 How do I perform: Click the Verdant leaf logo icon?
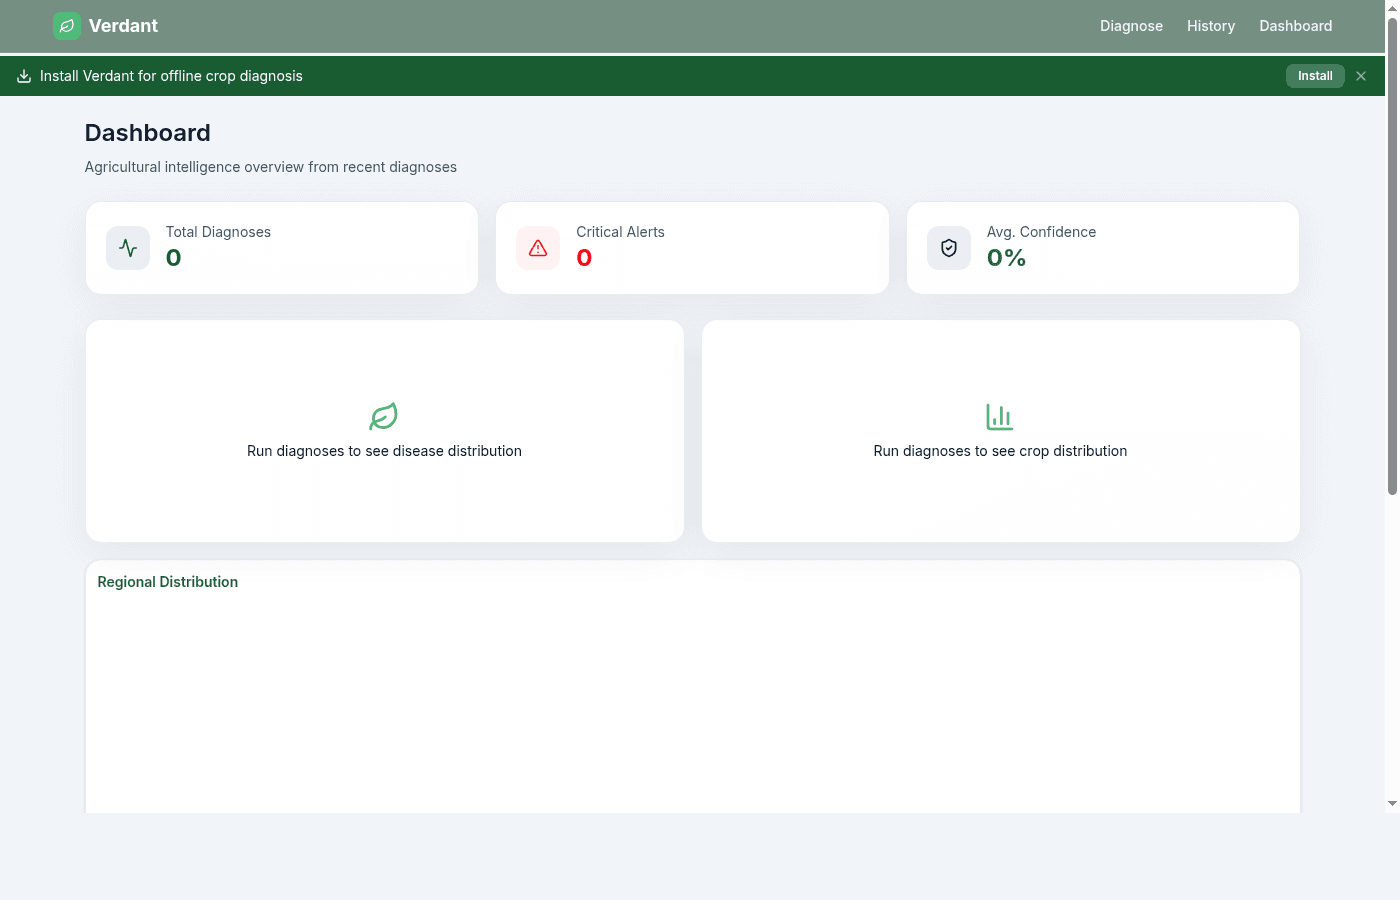(x=67, y=26)
